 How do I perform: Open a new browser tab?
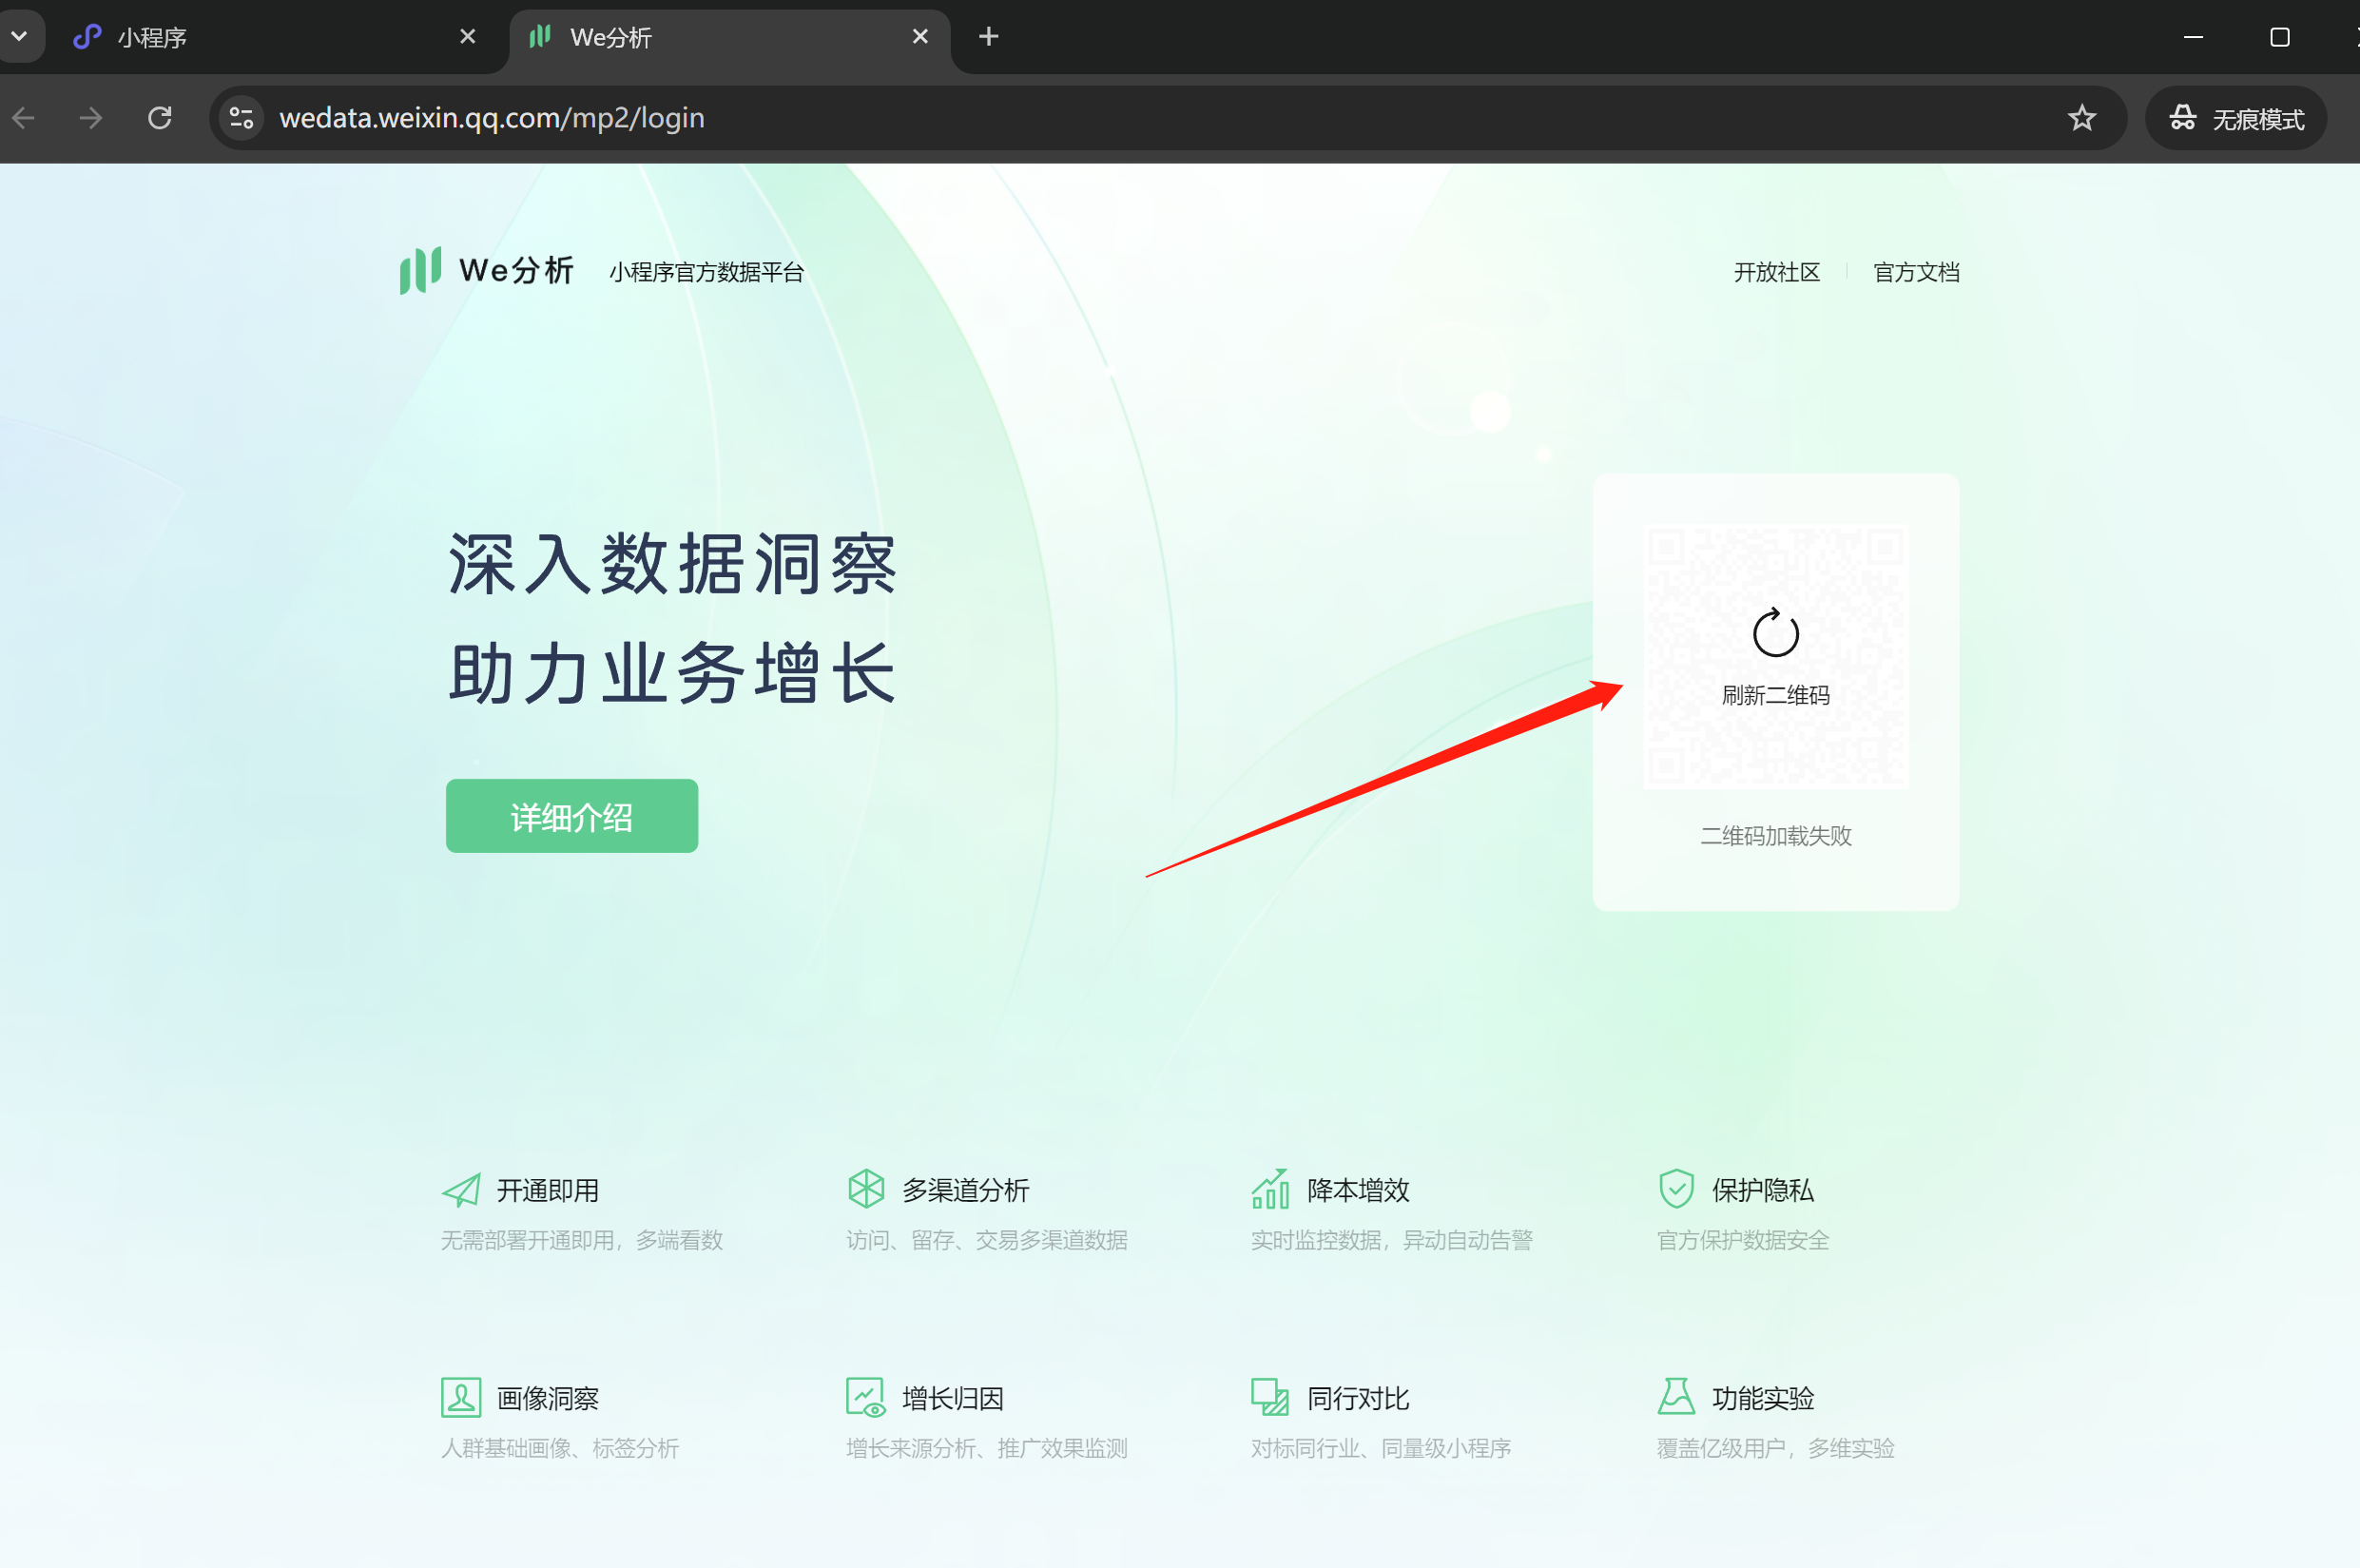988,37
